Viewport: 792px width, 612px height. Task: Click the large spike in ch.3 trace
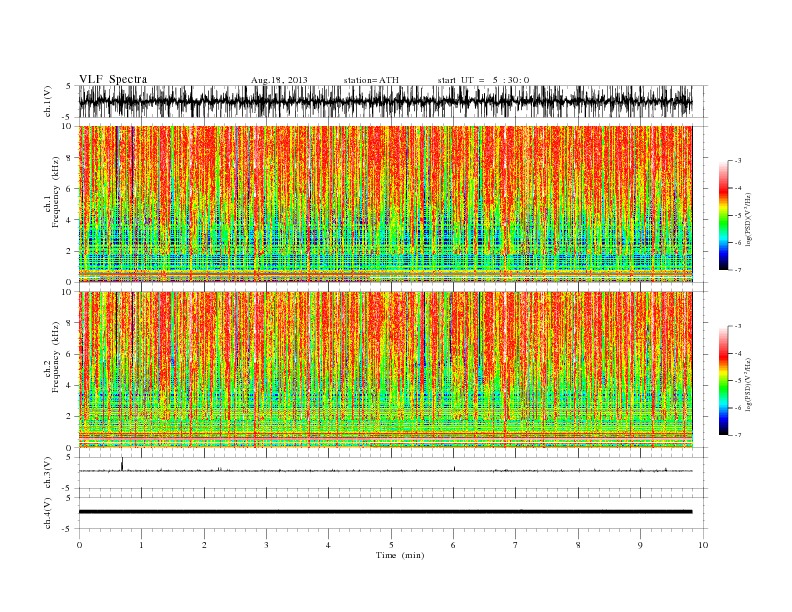[122, 463]
